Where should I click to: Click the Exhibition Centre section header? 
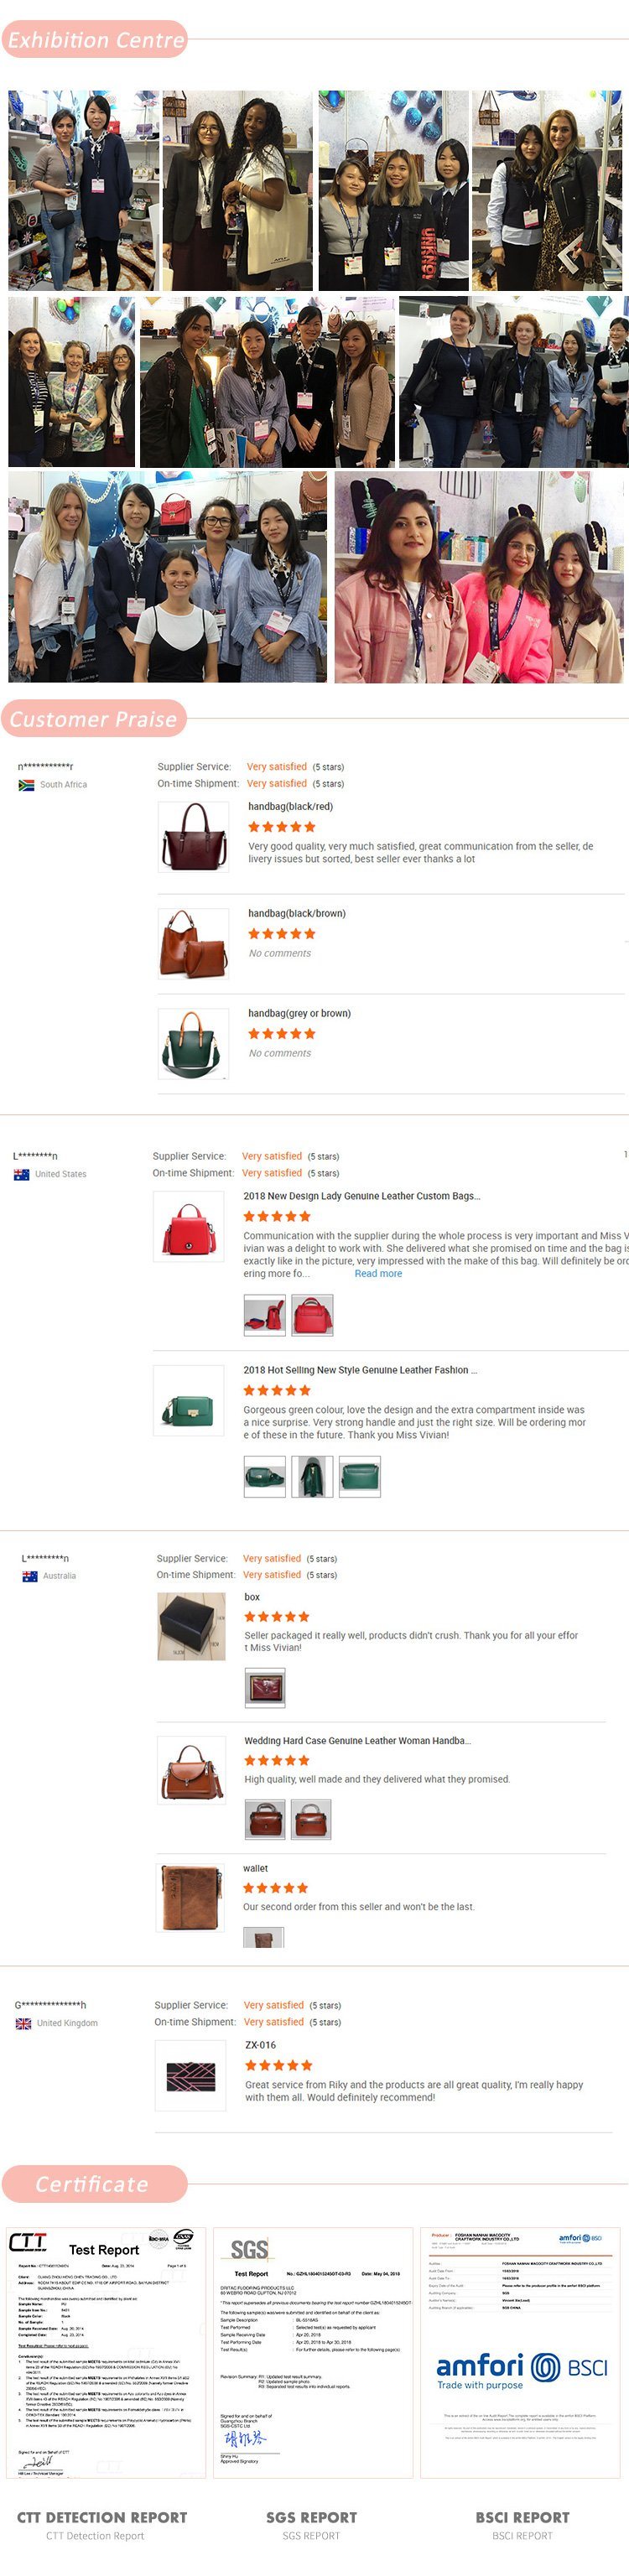tap(96, 40)
